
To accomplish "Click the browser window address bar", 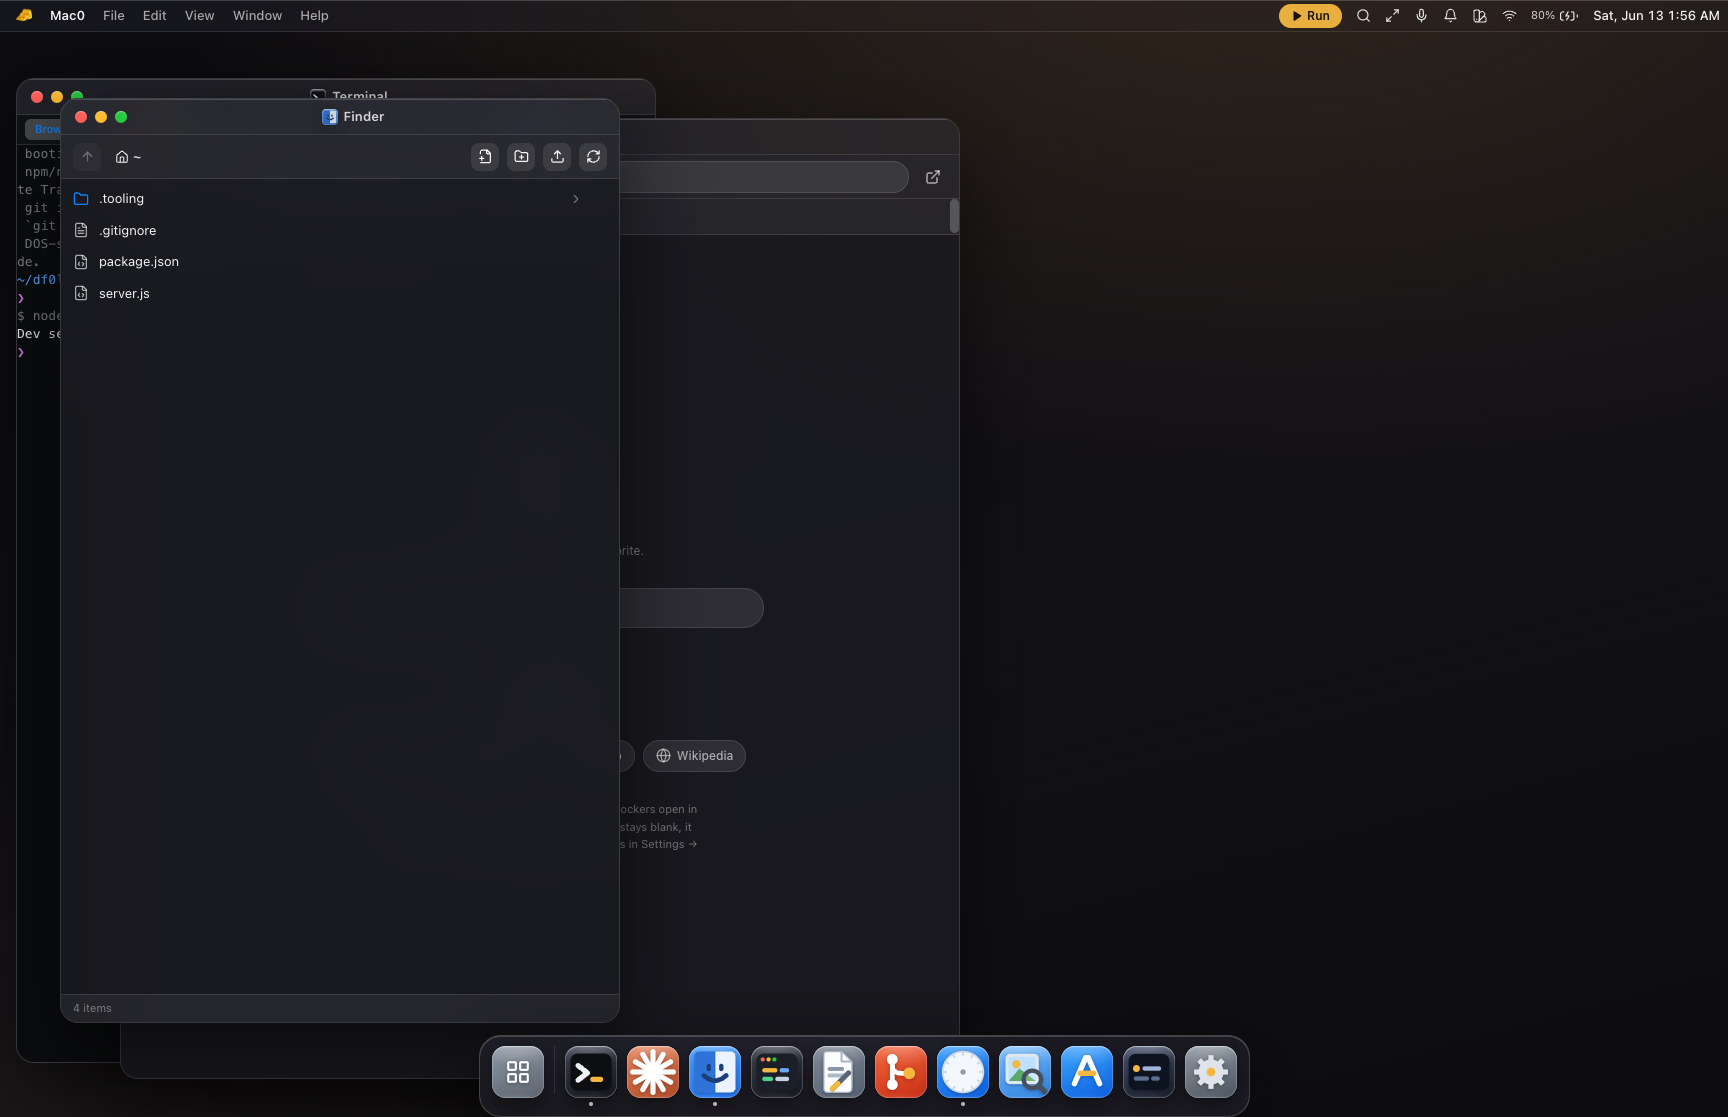I will (x=763, y=177).
